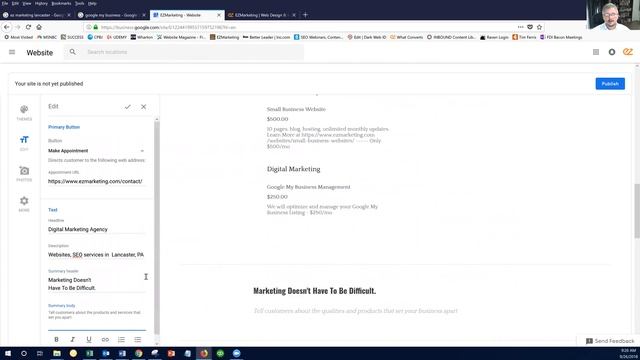Confirm edits with the checkmark icon
This screenshot has height=360, width=640.
click(128, 107)
